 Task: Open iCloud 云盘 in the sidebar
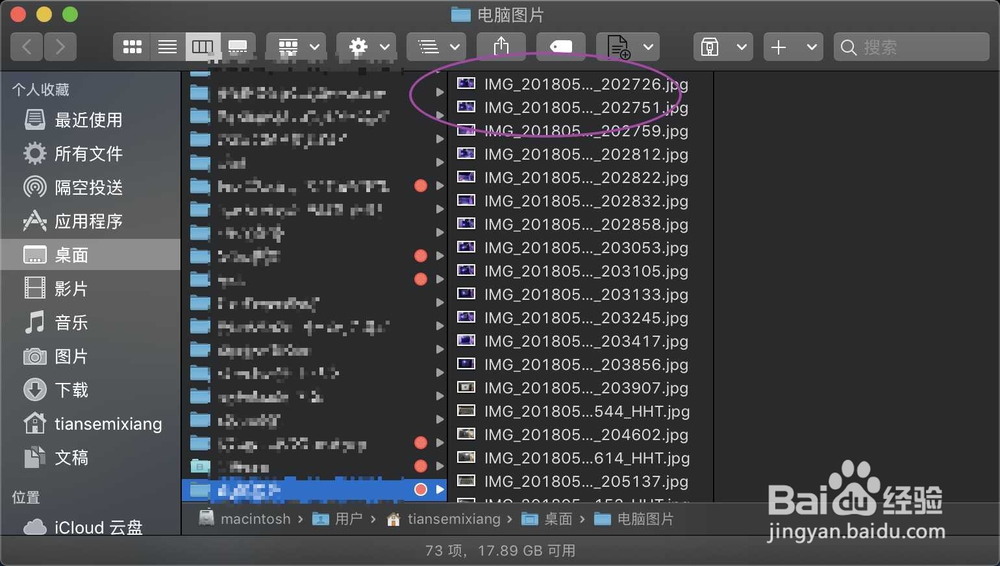pos(90,527)
